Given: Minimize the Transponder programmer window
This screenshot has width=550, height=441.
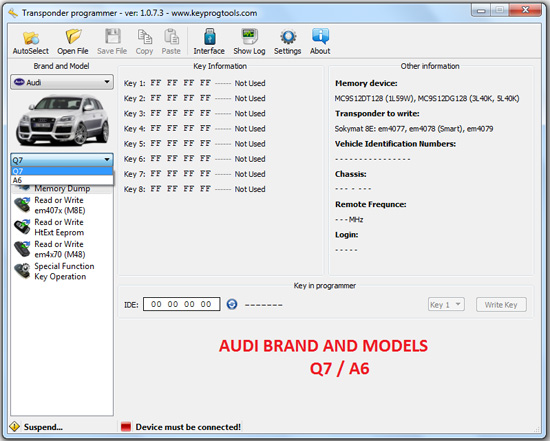Looking at the screenshot, I should pyautogui.click(x=481, y=11).
